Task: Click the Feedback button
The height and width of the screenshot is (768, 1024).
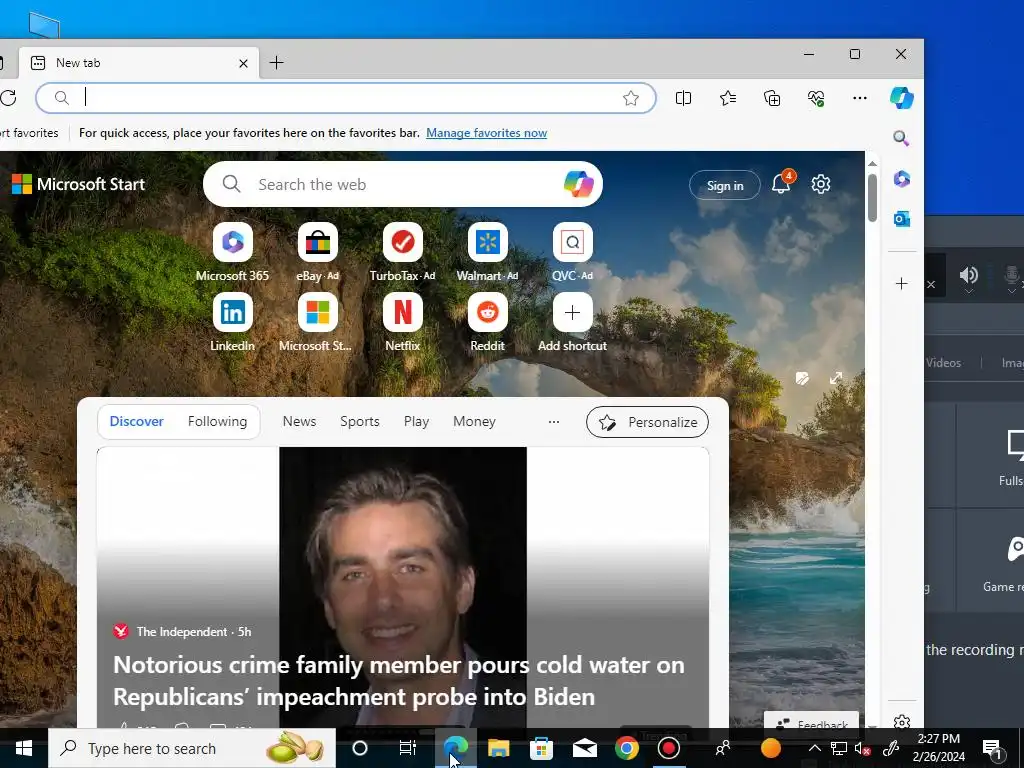Action: coord(811,722)
